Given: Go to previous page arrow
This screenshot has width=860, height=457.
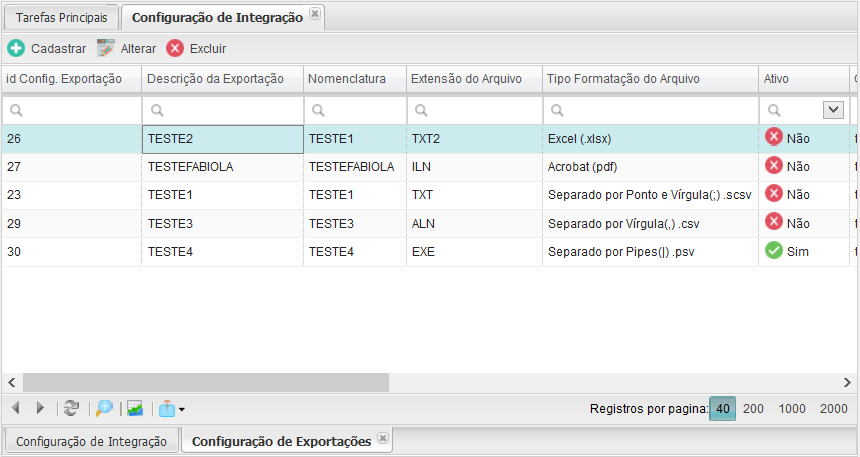Looking at the screenshot, I should pos(16,408).
